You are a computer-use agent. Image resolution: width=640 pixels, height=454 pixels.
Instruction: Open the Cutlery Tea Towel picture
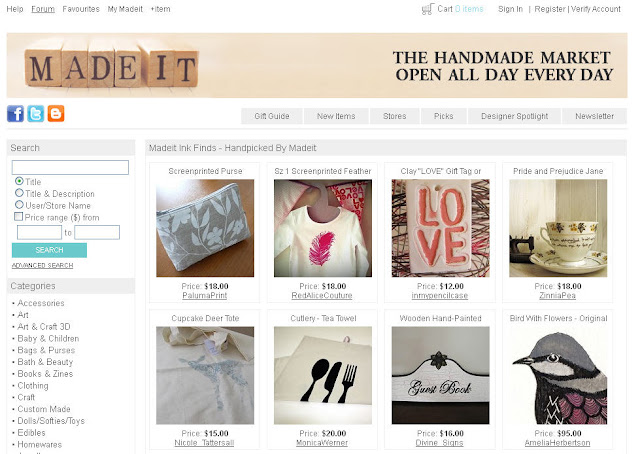(323, 375)
